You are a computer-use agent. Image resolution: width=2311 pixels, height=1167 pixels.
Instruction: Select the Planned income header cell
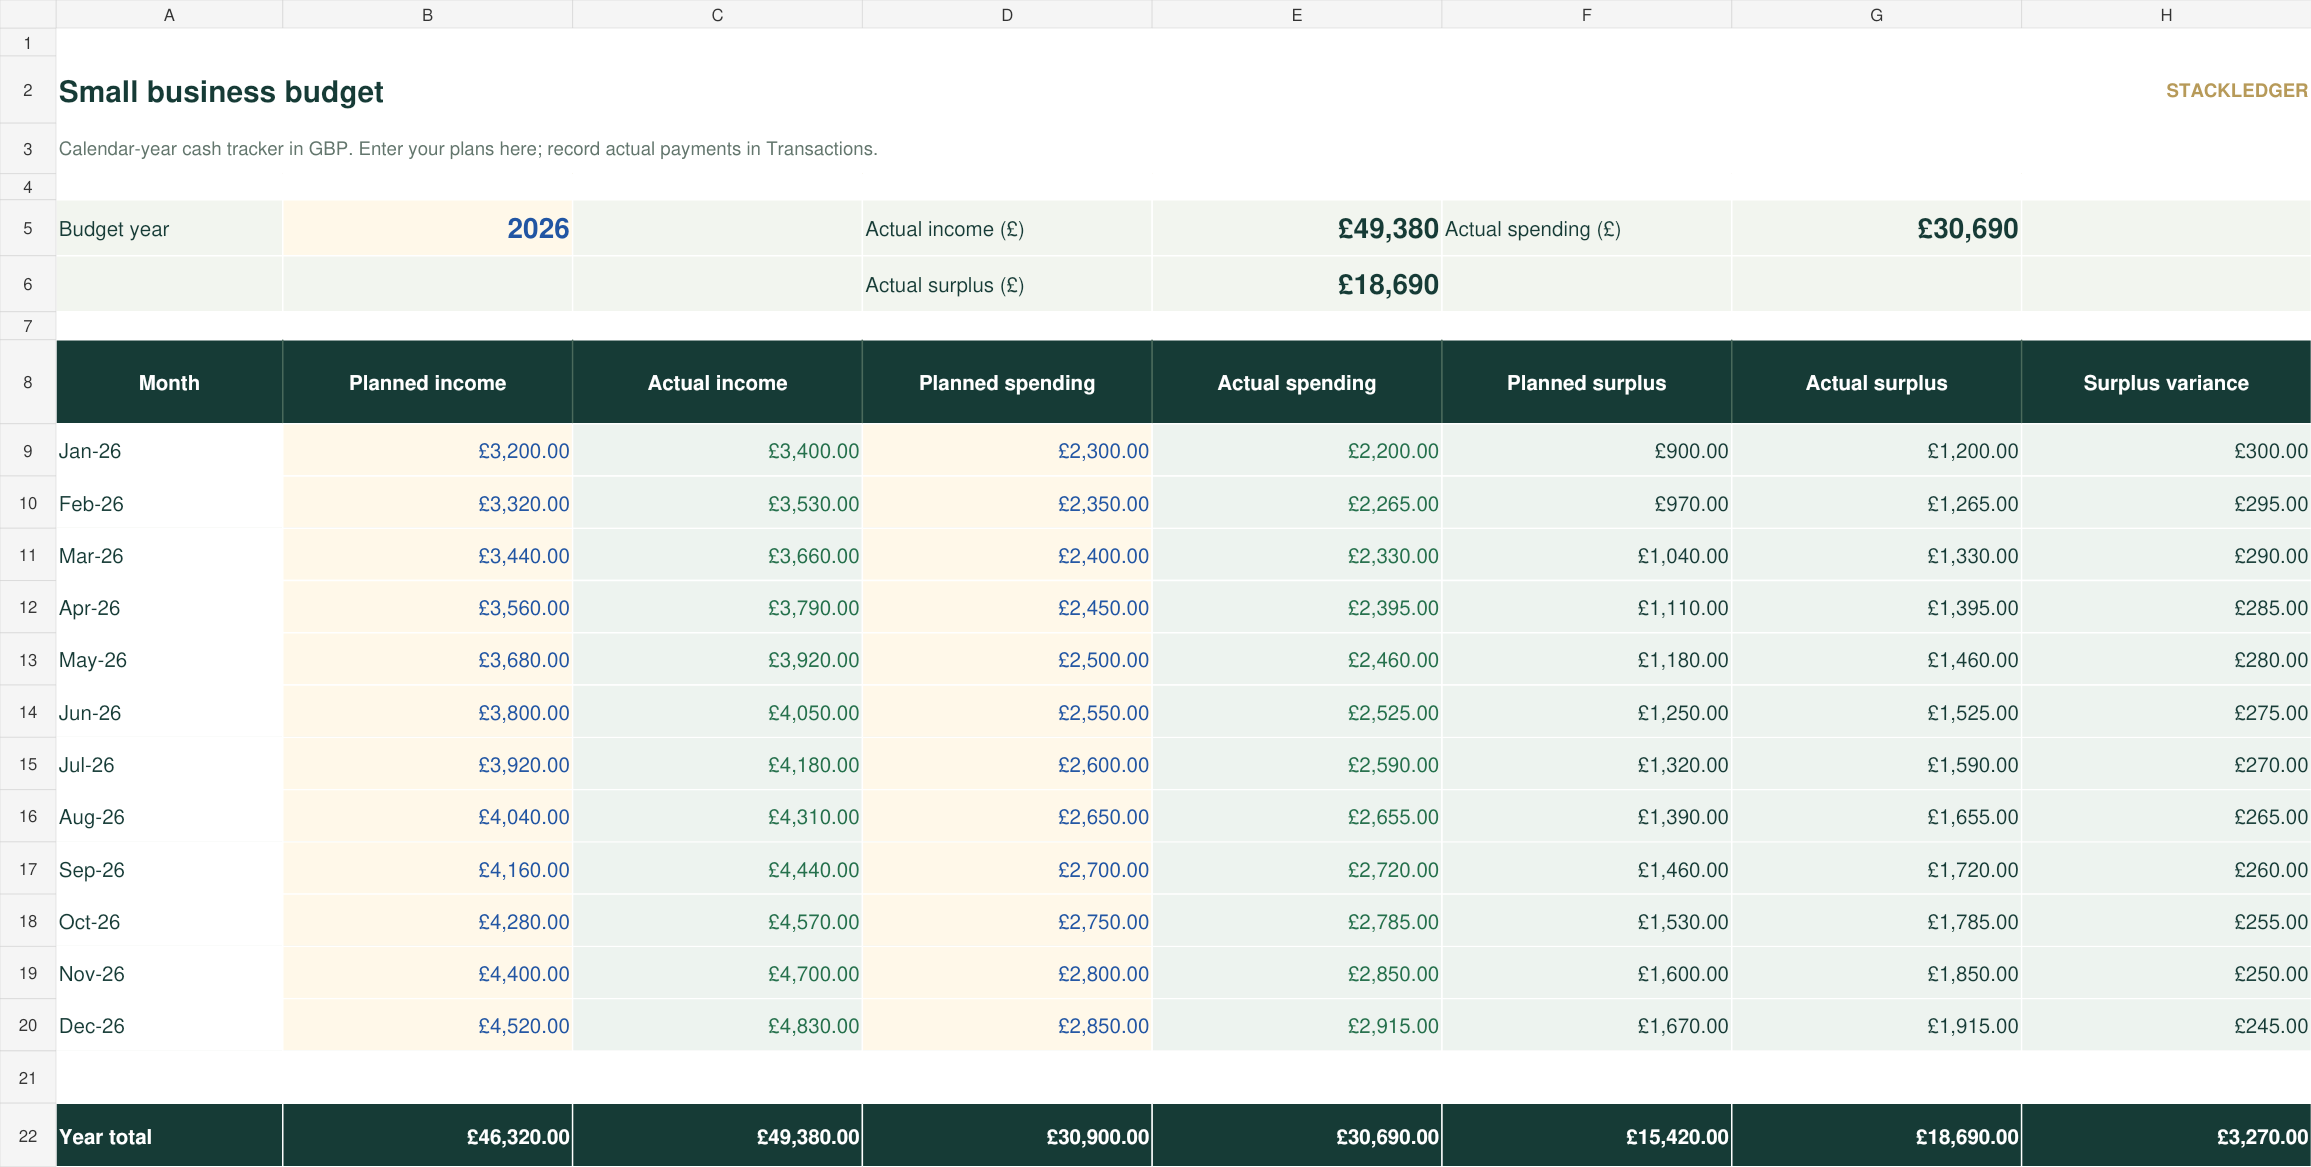(427, 383)
